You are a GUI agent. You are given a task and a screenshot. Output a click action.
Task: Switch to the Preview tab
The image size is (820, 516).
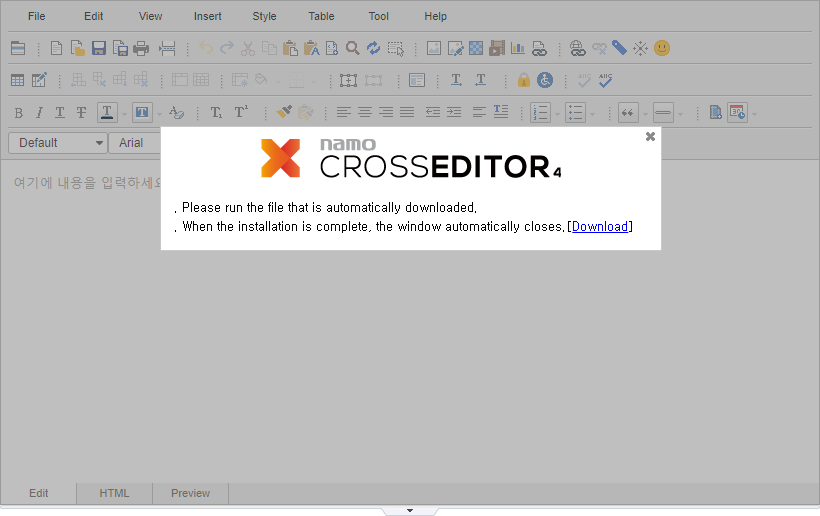[x=190, y=493]
